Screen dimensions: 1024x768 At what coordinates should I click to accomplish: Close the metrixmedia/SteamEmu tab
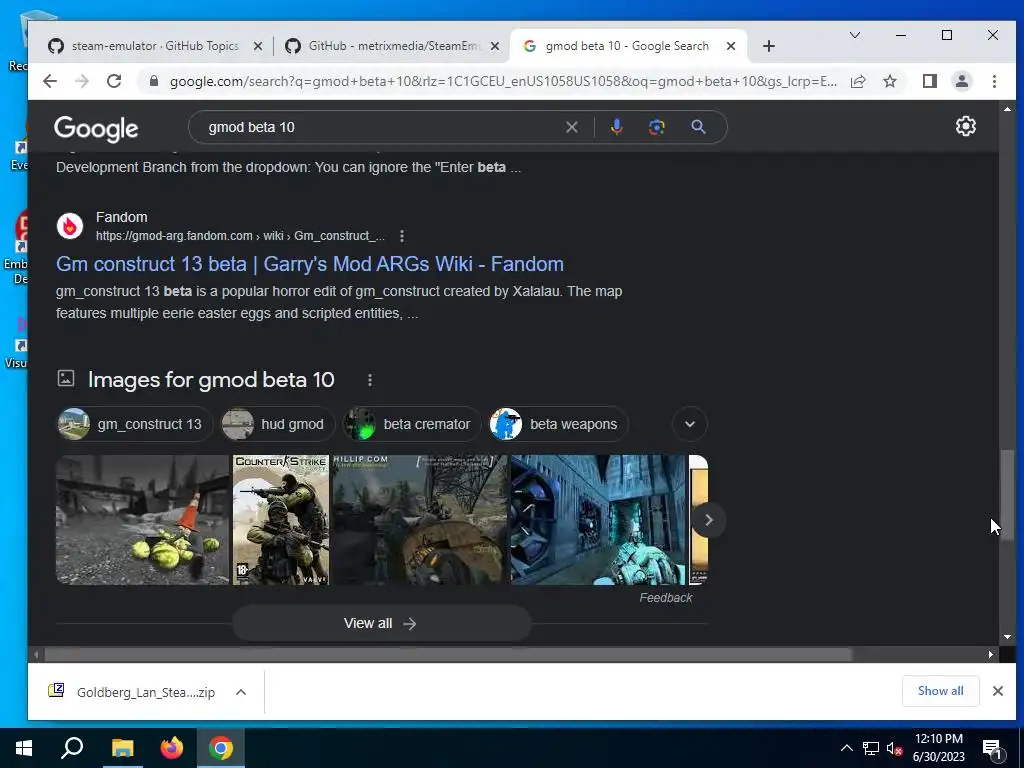tap(495, 46)
